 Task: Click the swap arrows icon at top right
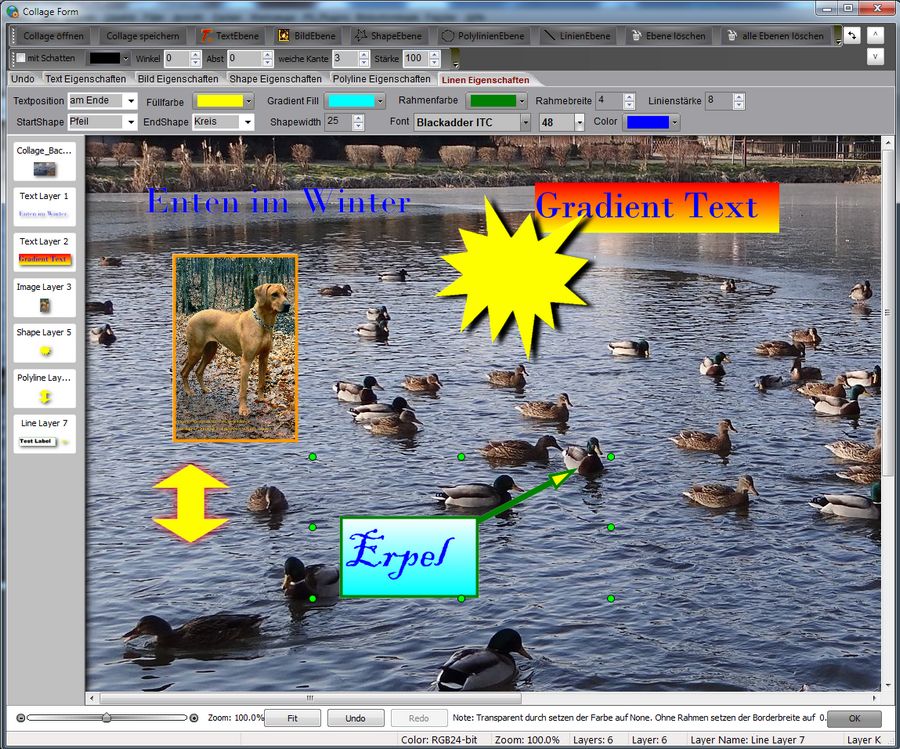851,35
